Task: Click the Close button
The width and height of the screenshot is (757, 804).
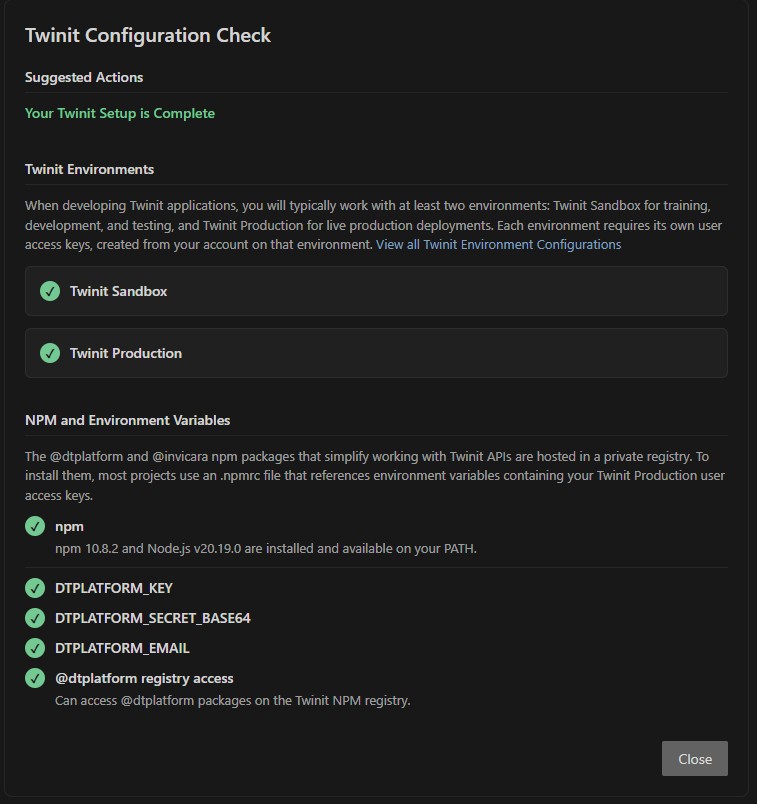Action: click(694, 758)
